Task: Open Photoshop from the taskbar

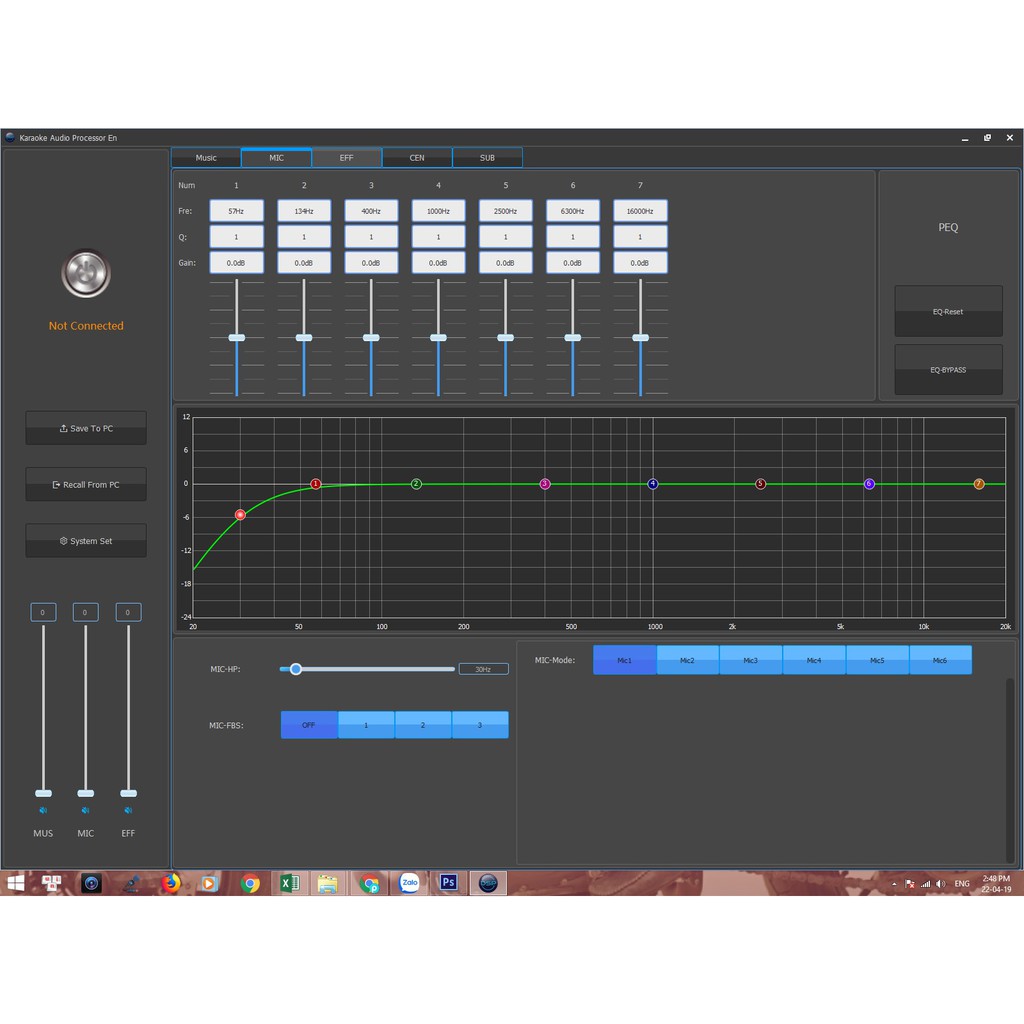Action: pos(449,883)
